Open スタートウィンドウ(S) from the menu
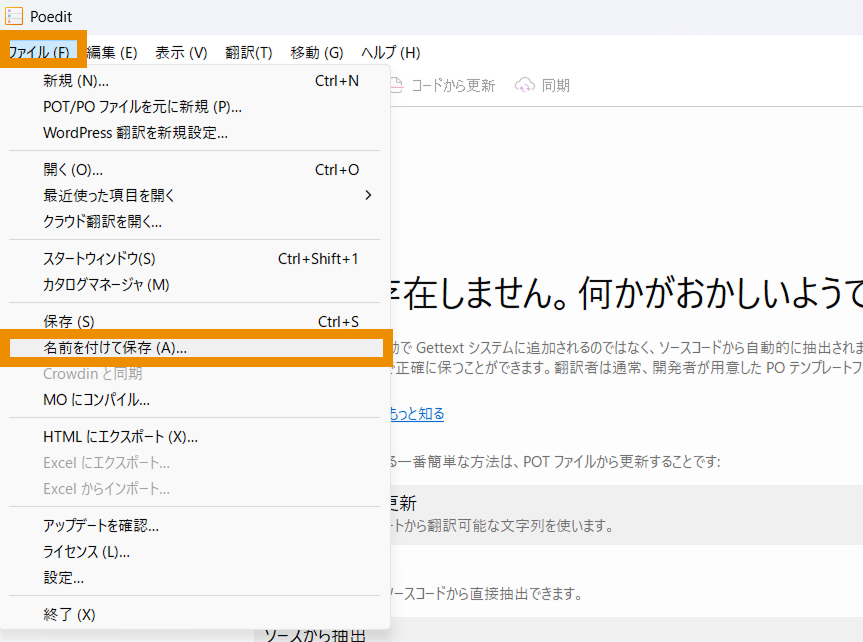The width and height of the screenshot is (863, 642). pyautogui.click(x=99, y=259)
